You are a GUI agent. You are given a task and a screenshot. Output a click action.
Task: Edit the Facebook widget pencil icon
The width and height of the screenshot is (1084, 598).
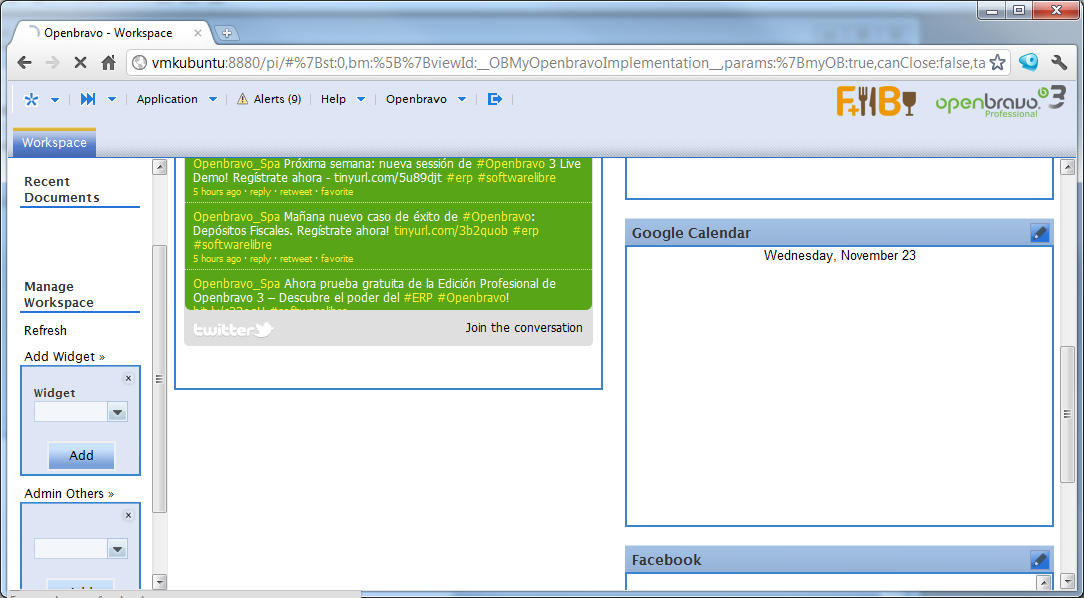point(1039,560)
